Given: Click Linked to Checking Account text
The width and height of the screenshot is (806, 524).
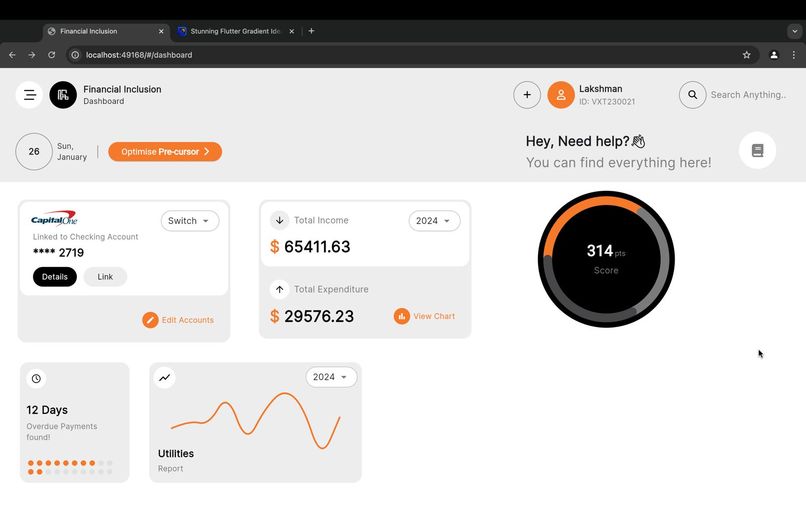Looking at the screenshot, I should [85, 237].
